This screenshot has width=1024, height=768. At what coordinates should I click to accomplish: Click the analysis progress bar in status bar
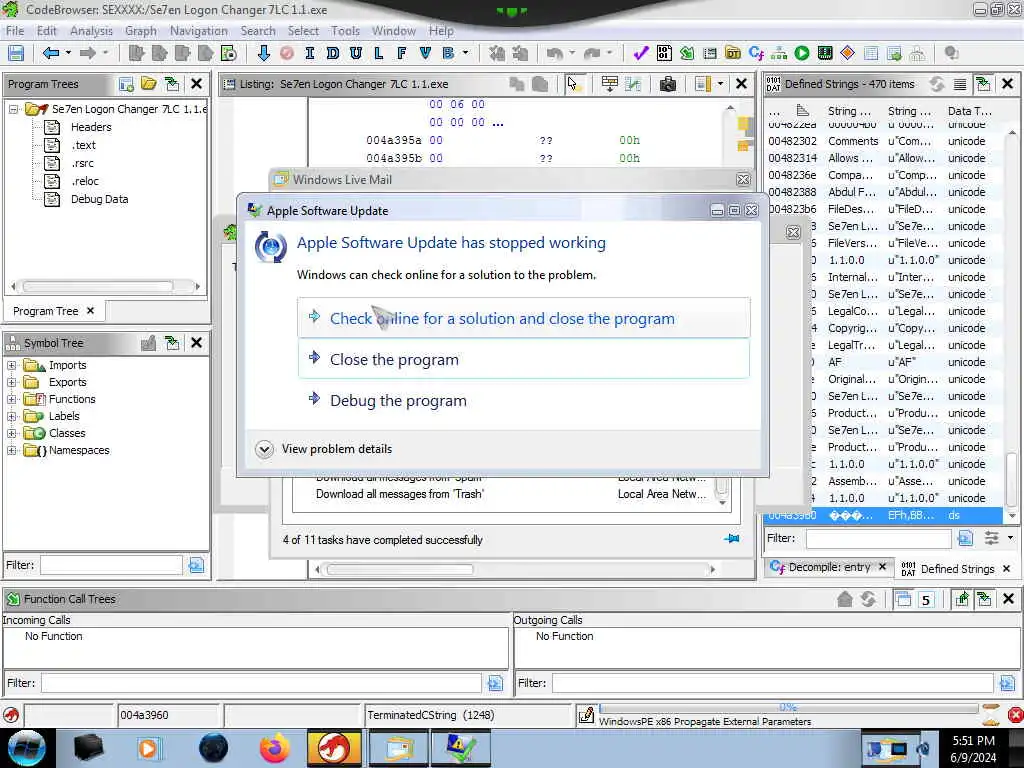(x=788, y=708)
